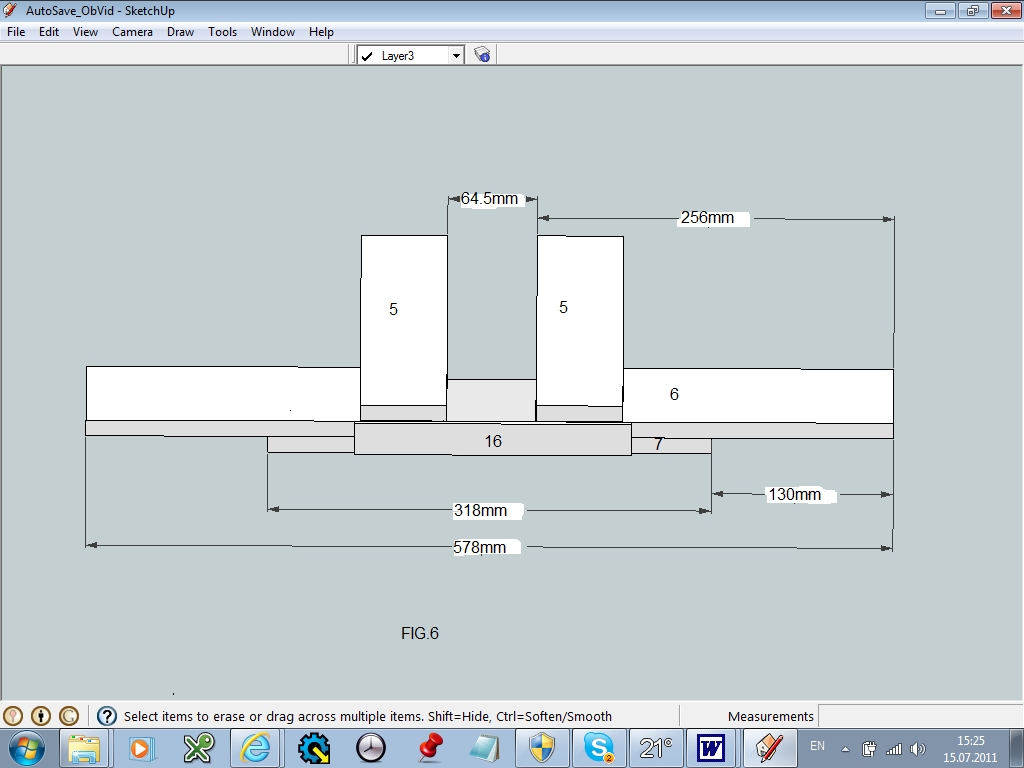Open the notepad taskbar app
Image resolution: width=1024 pixels, height=768 pixels.
tap(485, 748)
